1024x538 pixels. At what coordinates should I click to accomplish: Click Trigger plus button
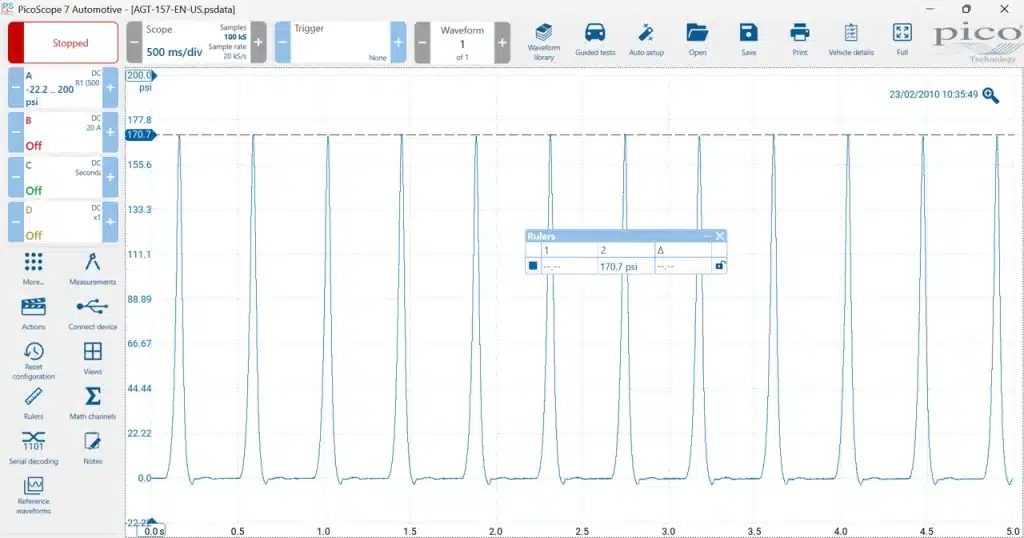398,42
